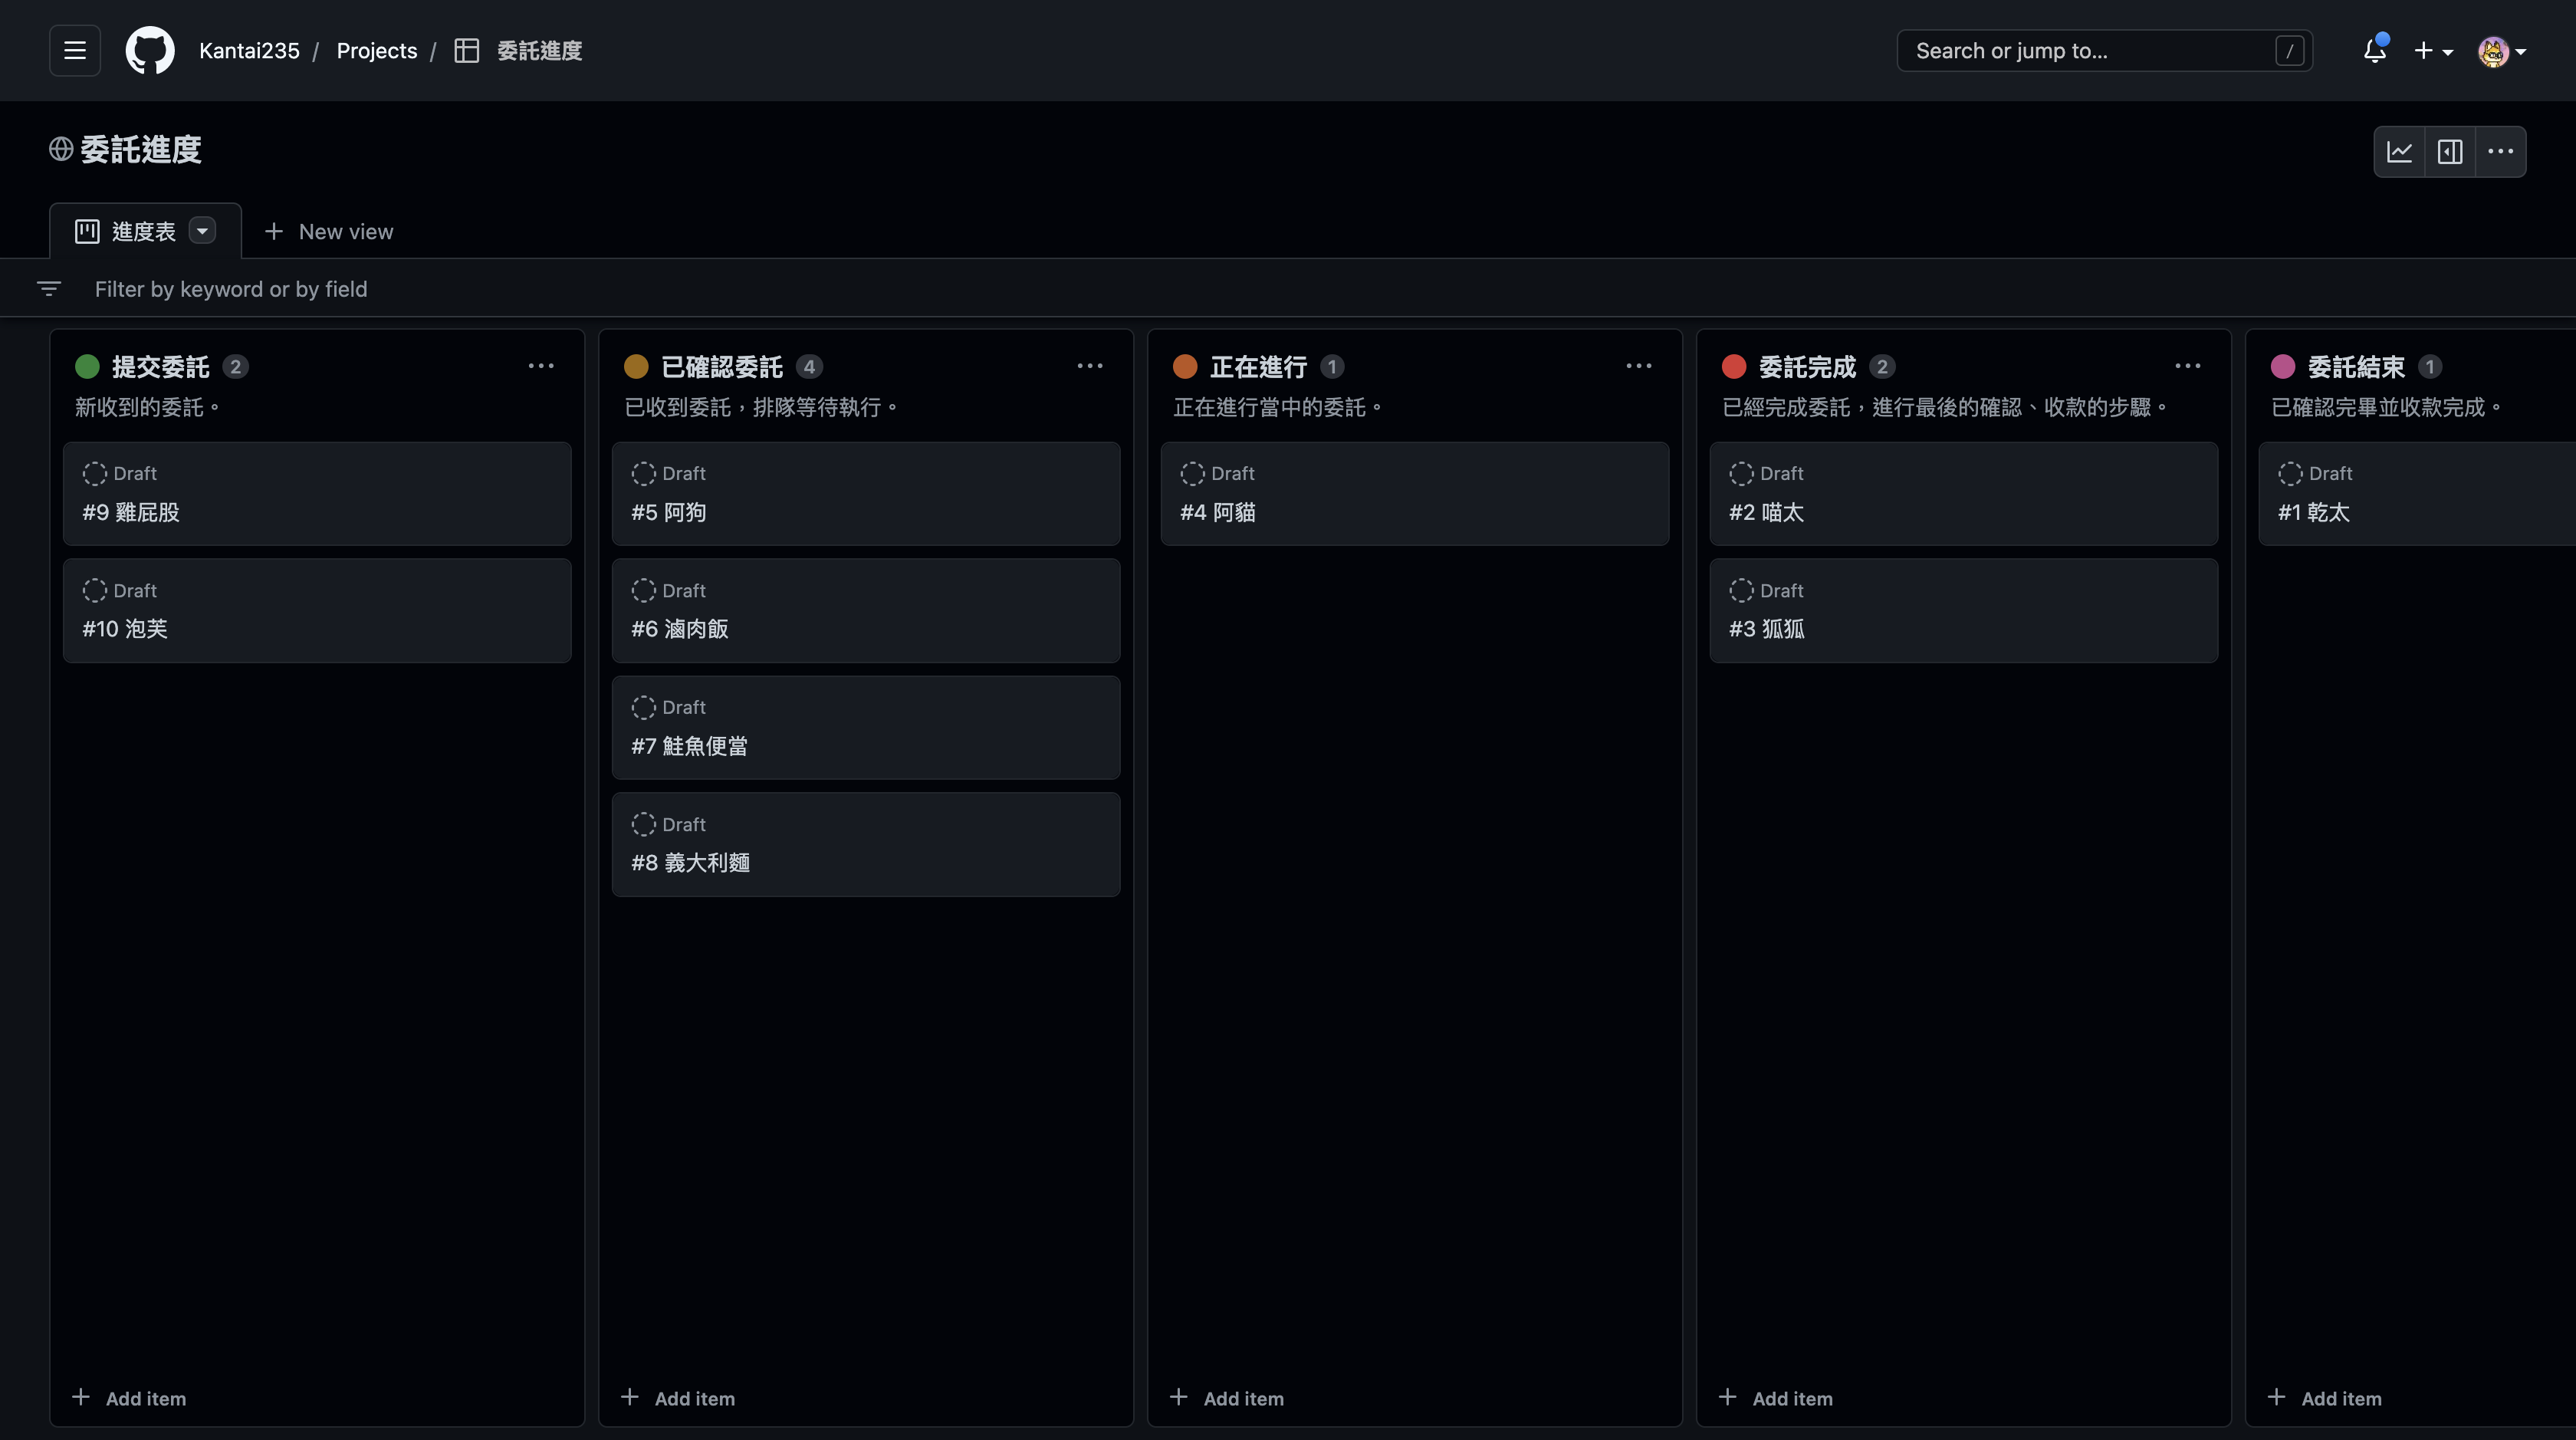Click green status dot of 提交委託
The image size is (2576, 1440).
[x=87, y=367]
